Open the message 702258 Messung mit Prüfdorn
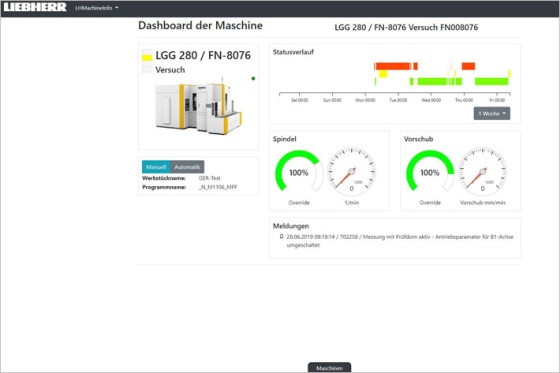Viewport: 560px width, 373px height. [x=400, y=241]
